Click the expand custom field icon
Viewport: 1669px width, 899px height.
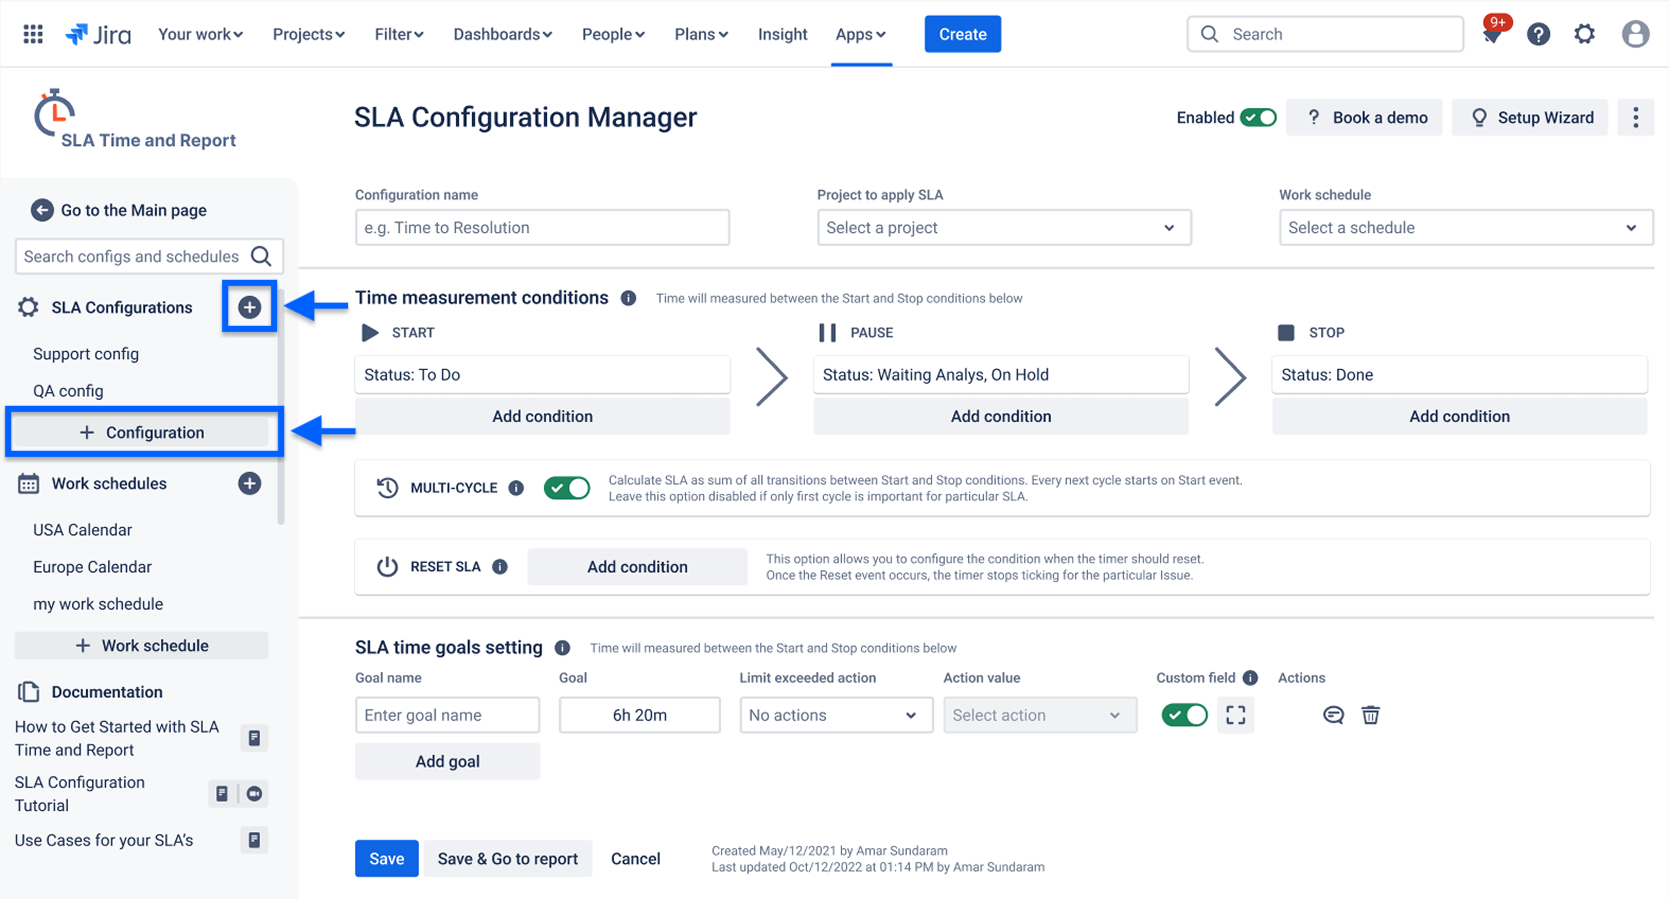click(x=1236, y=715)
